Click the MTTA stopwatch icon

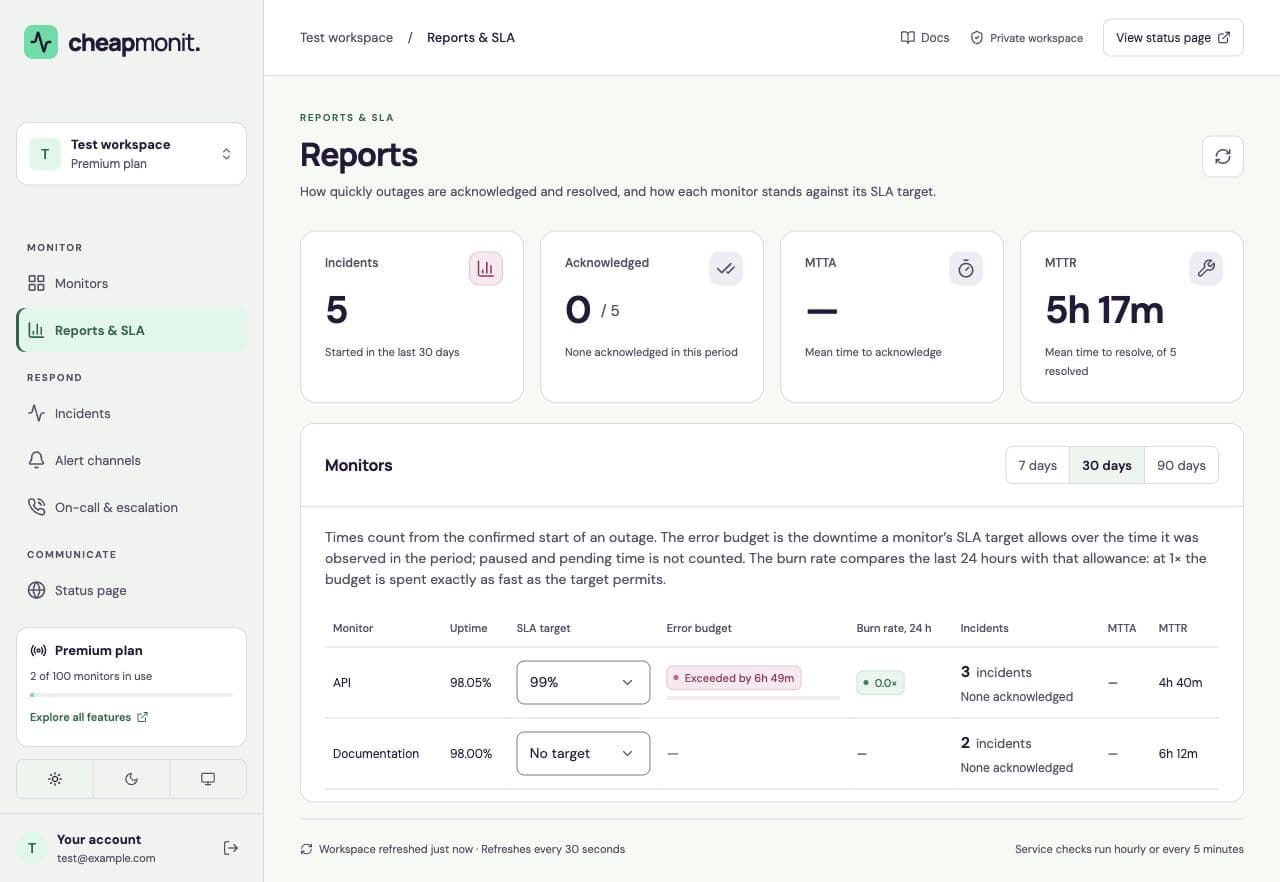[x=966, y=268]
